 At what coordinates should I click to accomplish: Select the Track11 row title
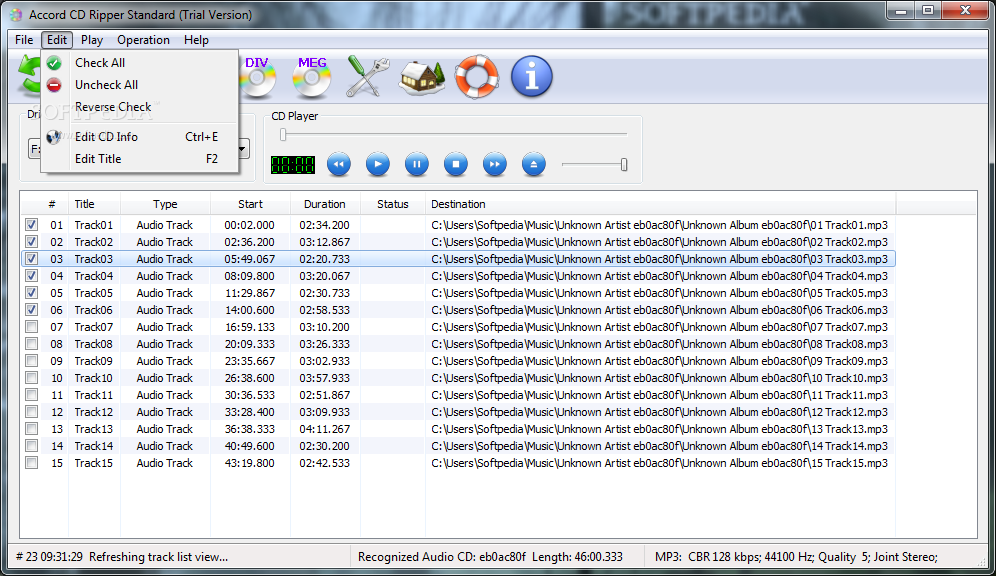(x=93, y=395)
